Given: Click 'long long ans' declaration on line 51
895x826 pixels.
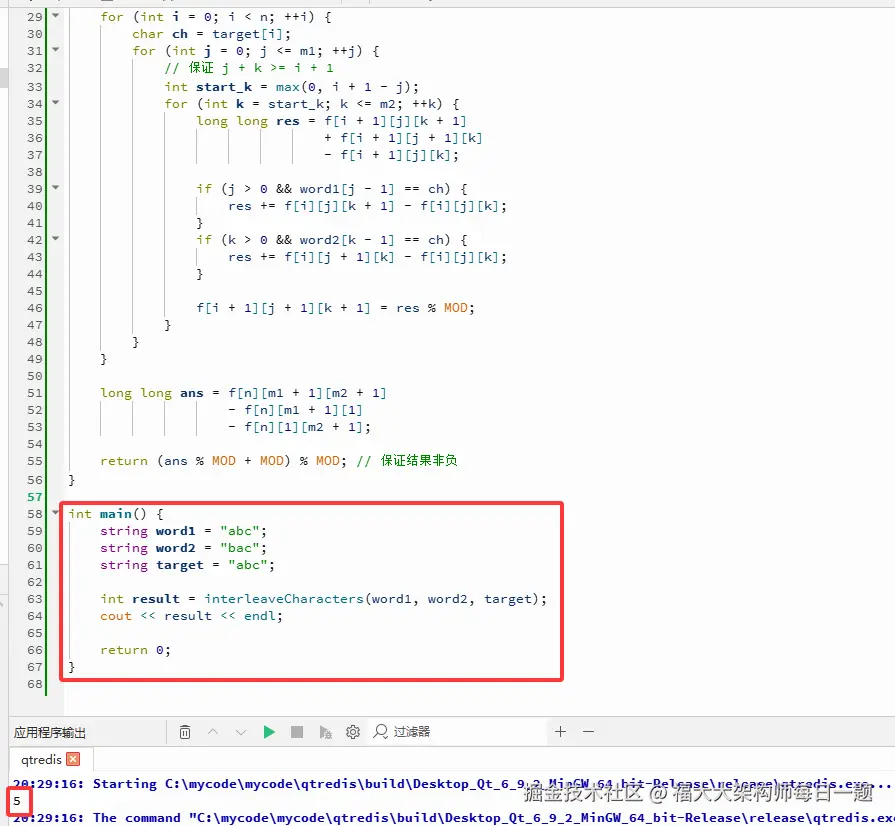Looking at the screenshot, I should click(x=152, y=393).
